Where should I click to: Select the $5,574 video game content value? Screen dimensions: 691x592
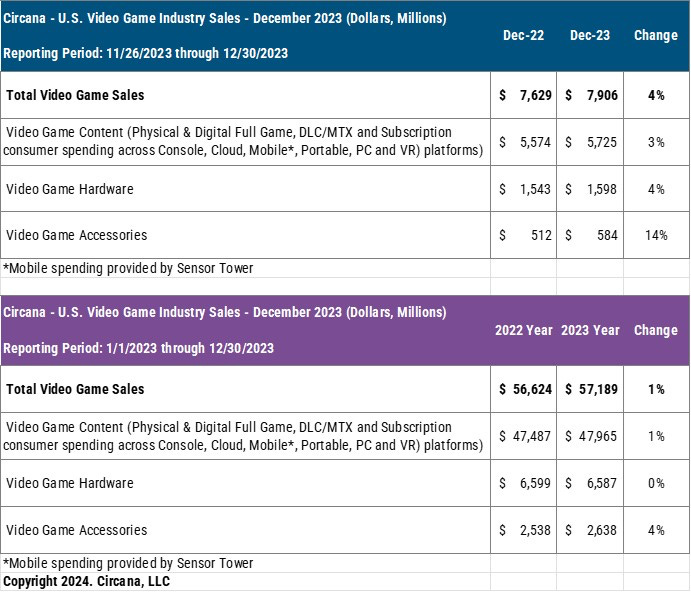coord(523,142)
